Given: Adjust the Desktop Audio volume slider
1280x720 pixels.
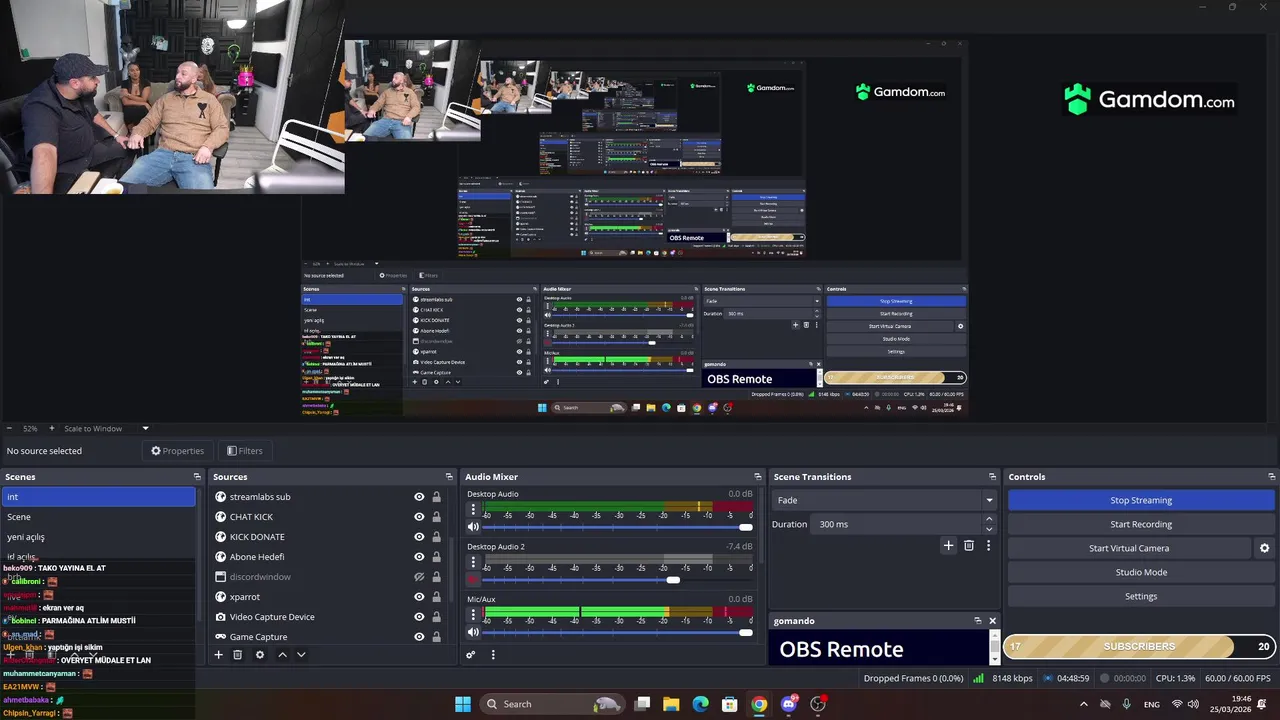Looking at the screenshot, I should click(x=618, y=527).
